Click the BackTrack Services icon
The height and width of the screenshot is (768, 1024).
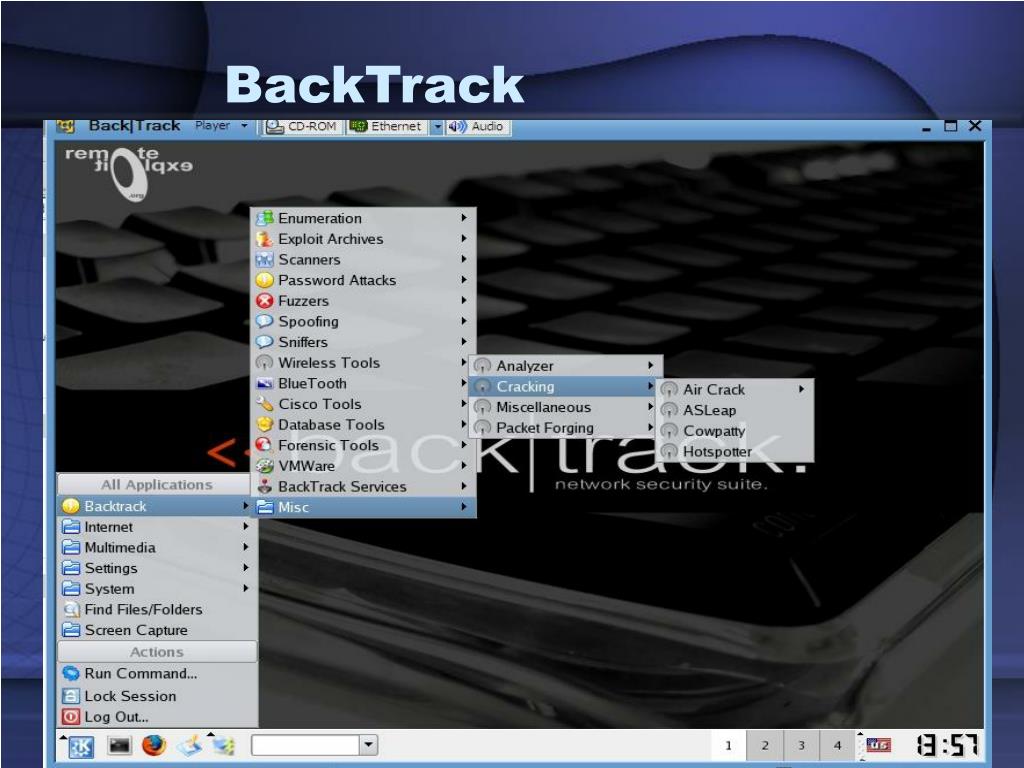tap(264, 487)
